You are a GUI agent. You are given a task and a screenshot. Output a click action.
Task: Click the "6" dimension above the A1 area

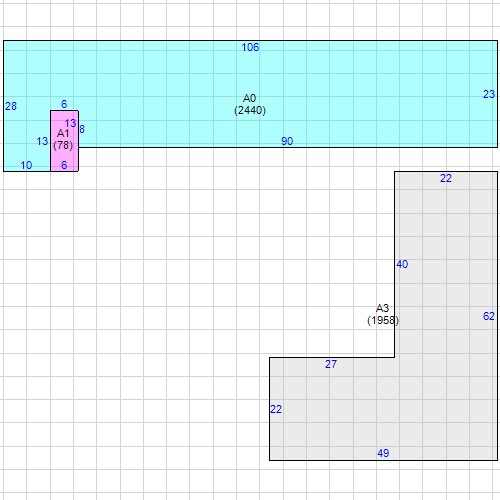pyautogui.click(x=64, y=104)
